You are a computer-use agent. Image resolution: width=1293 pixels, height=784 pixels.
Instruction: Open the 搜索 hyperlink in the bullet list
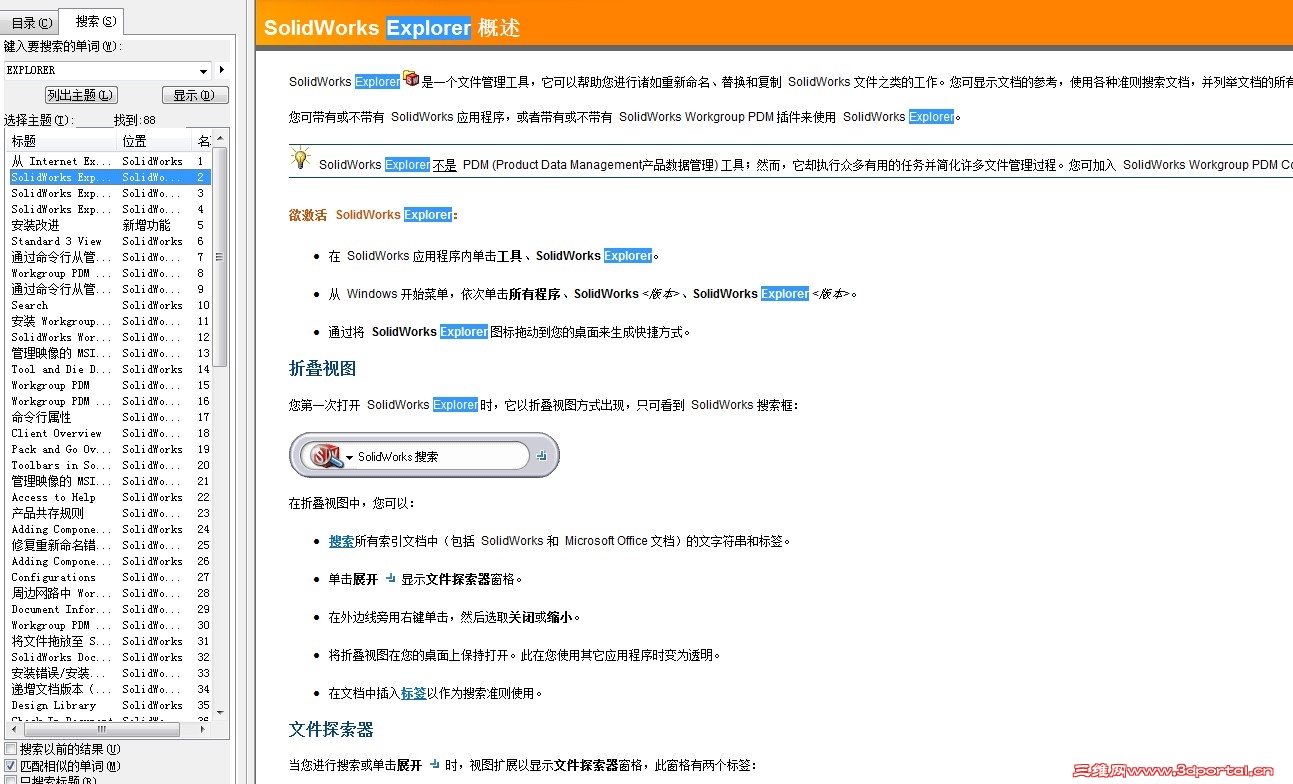(341, 541)
